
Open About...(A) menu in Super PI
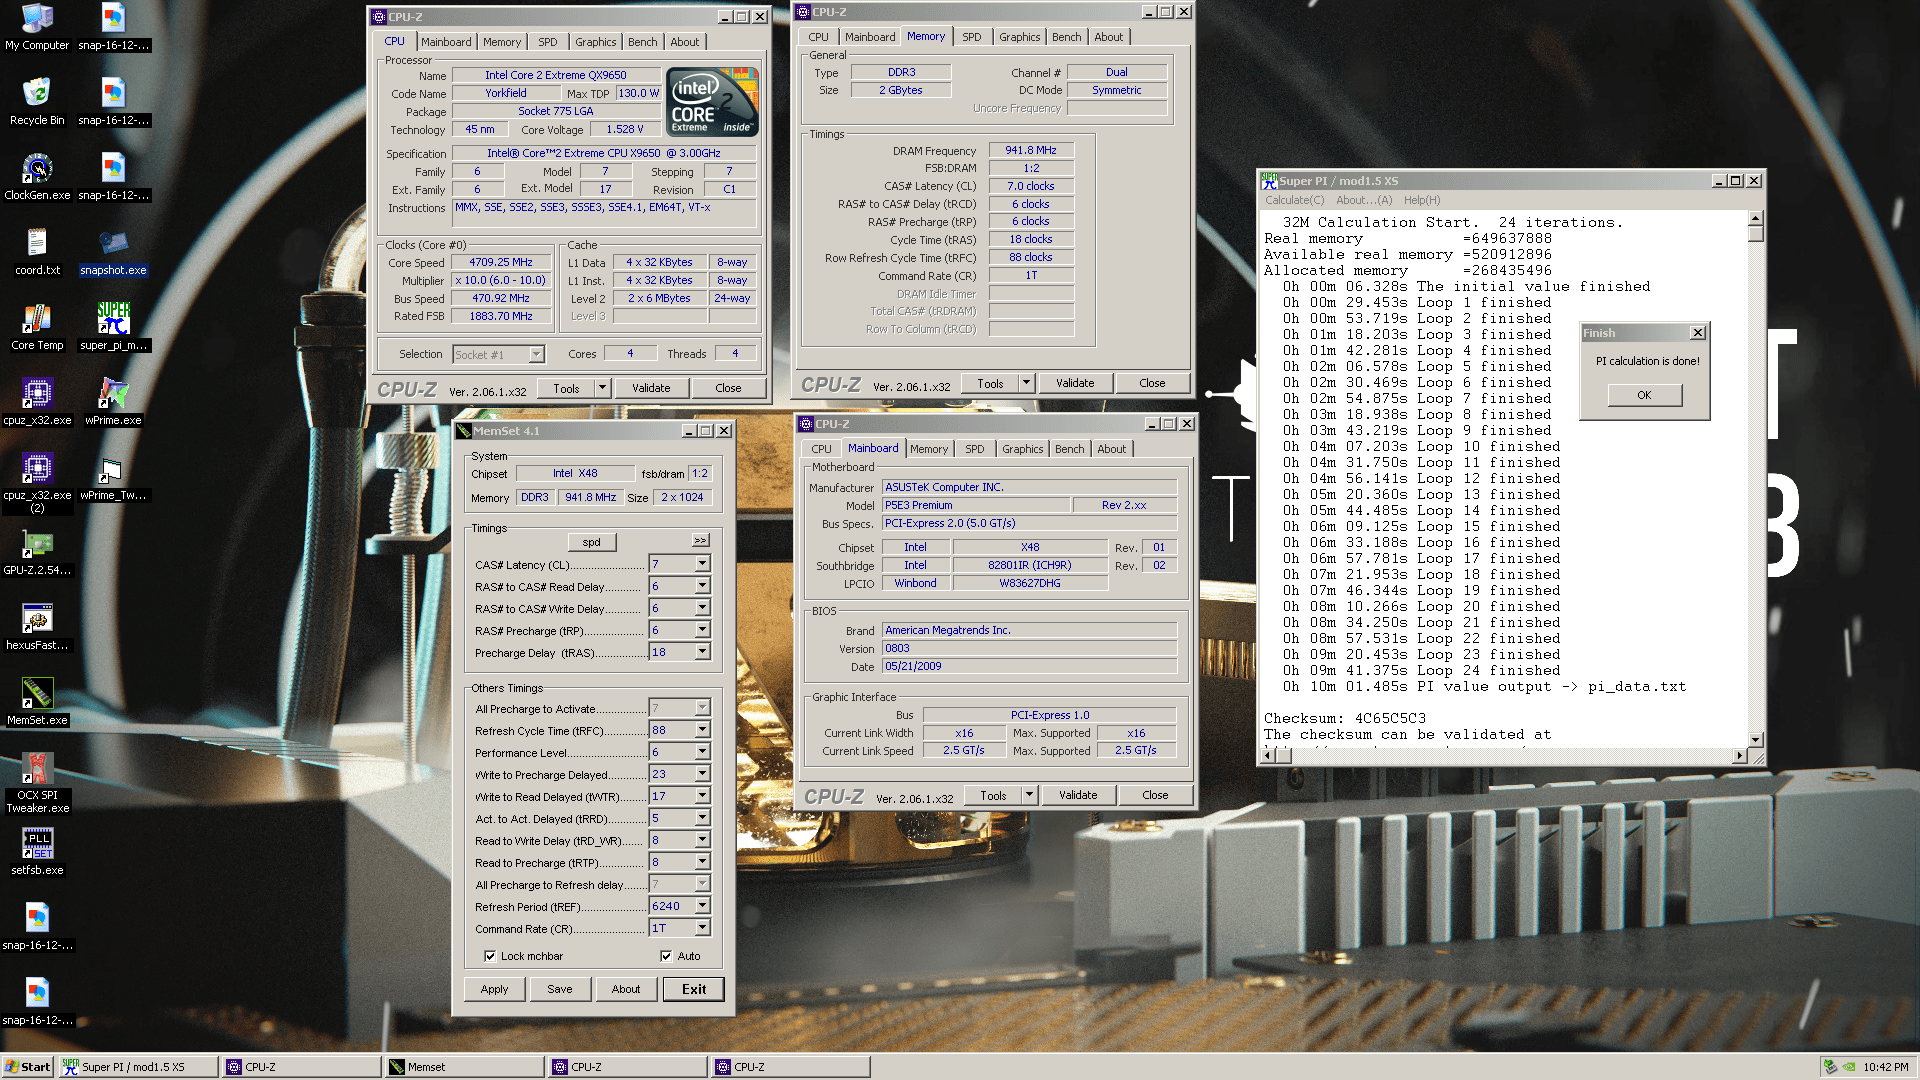pos(1363,200)
